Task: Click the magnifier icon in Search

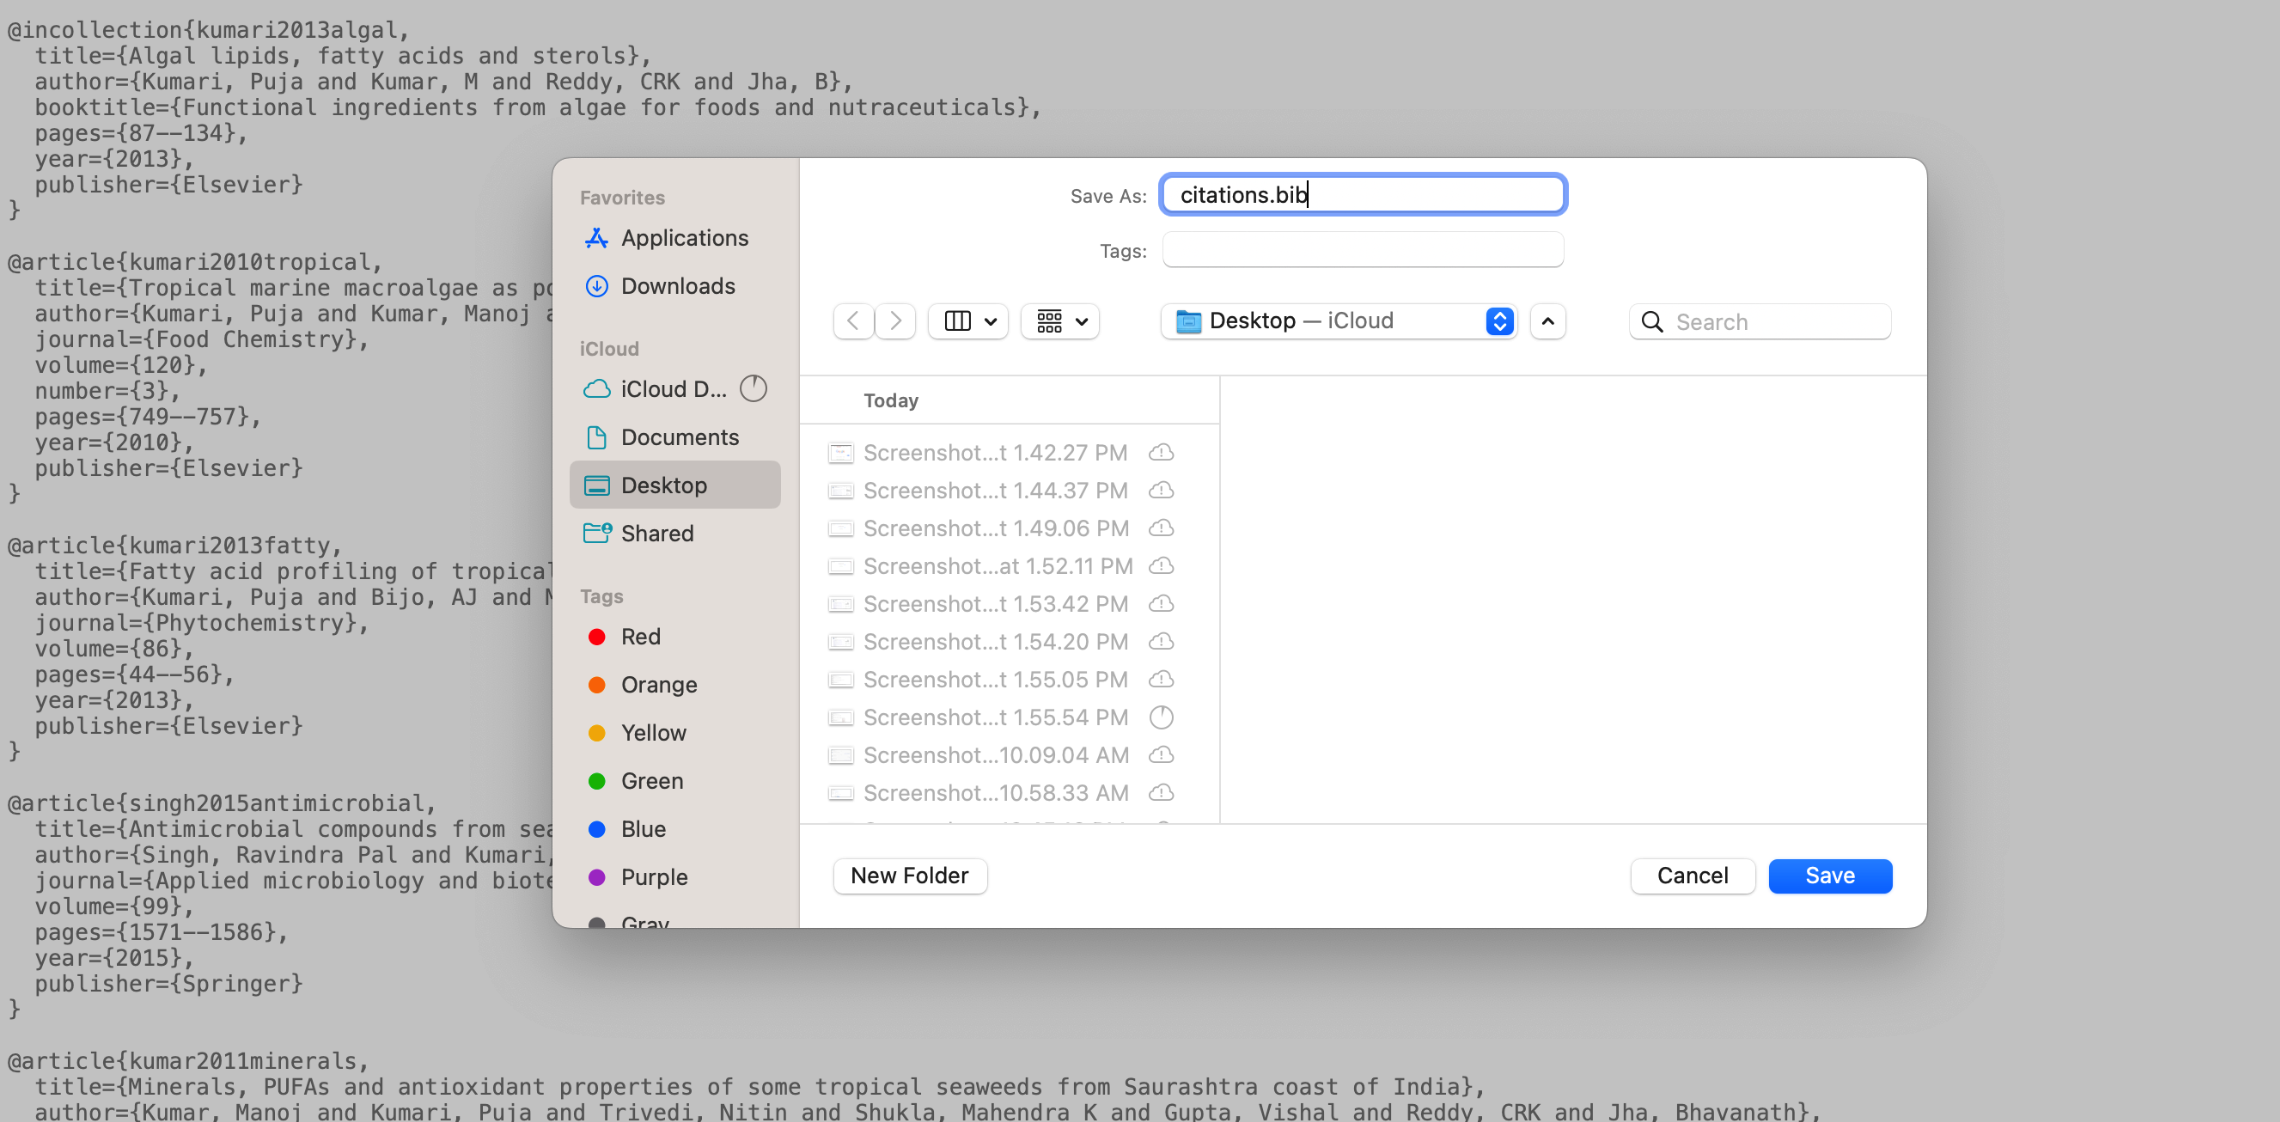Action: [1653, 322]
